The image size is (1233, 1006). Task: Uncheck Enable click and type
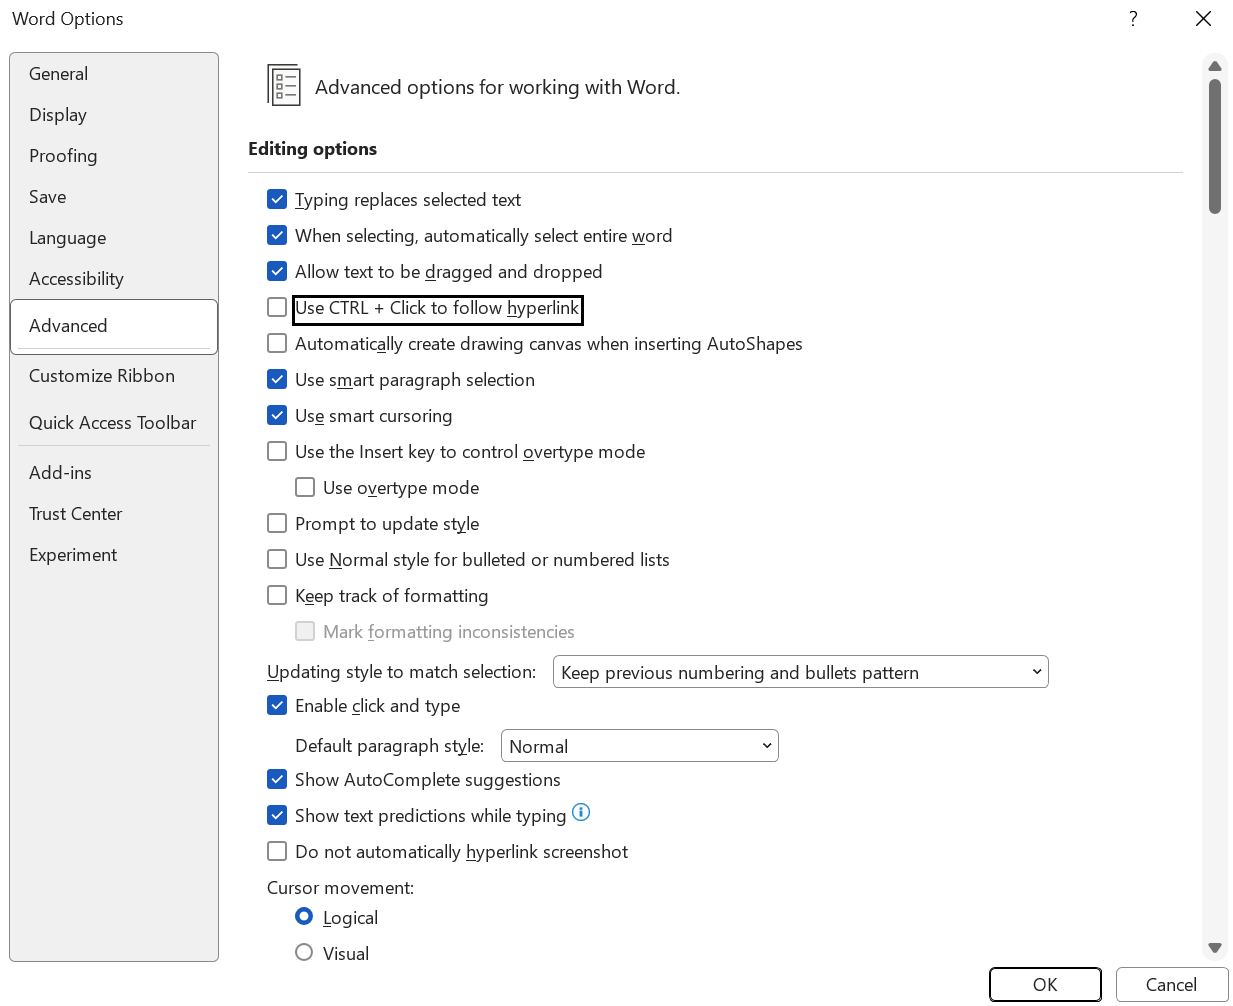pyautogui.click(x=277, y=706)
